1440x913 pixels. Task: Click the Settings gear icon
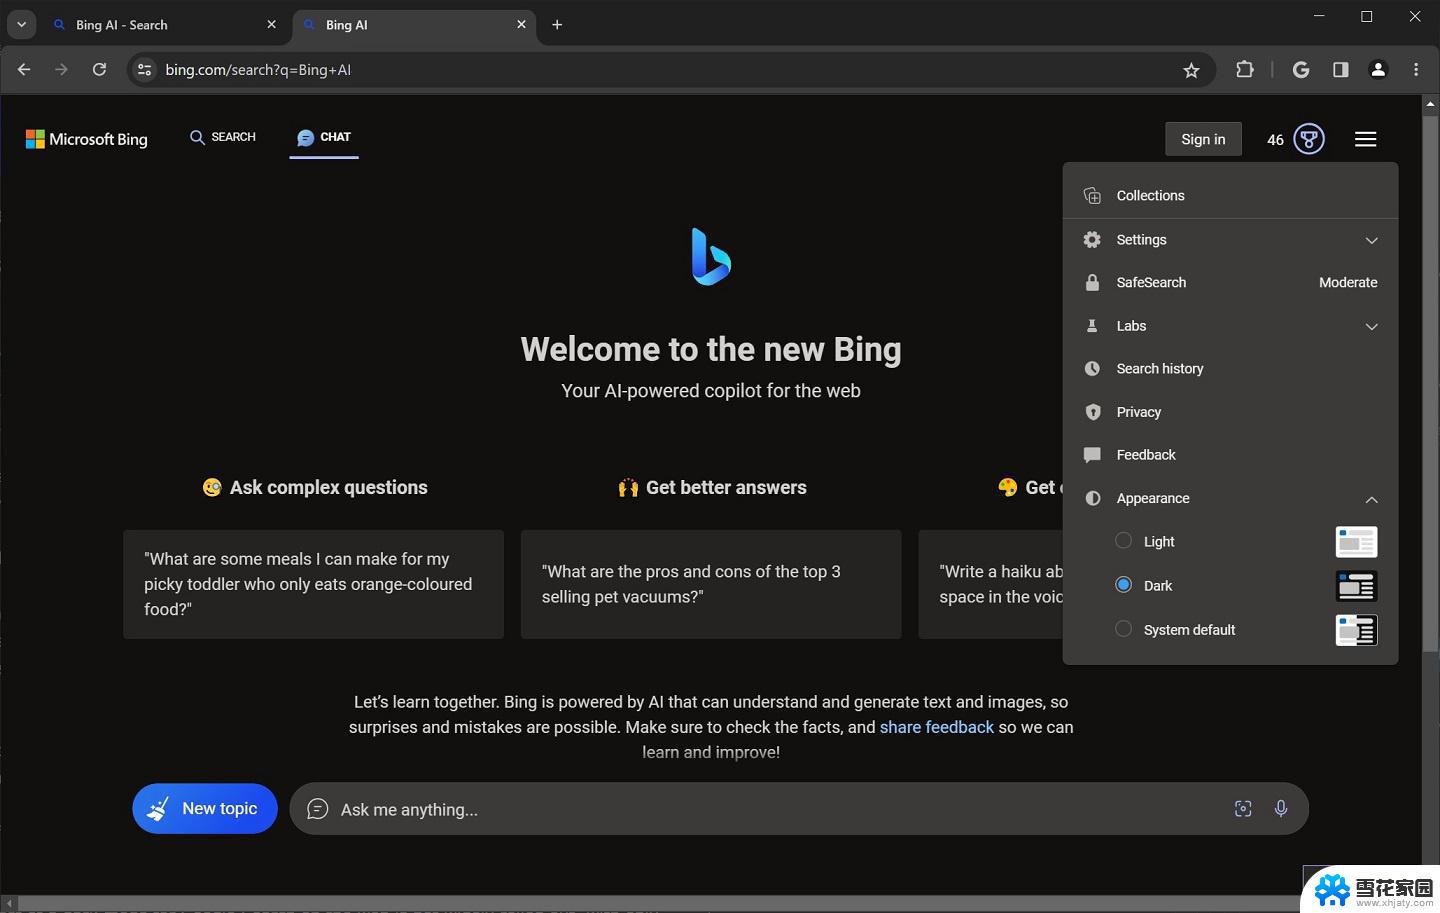(x=1092, y=240)
